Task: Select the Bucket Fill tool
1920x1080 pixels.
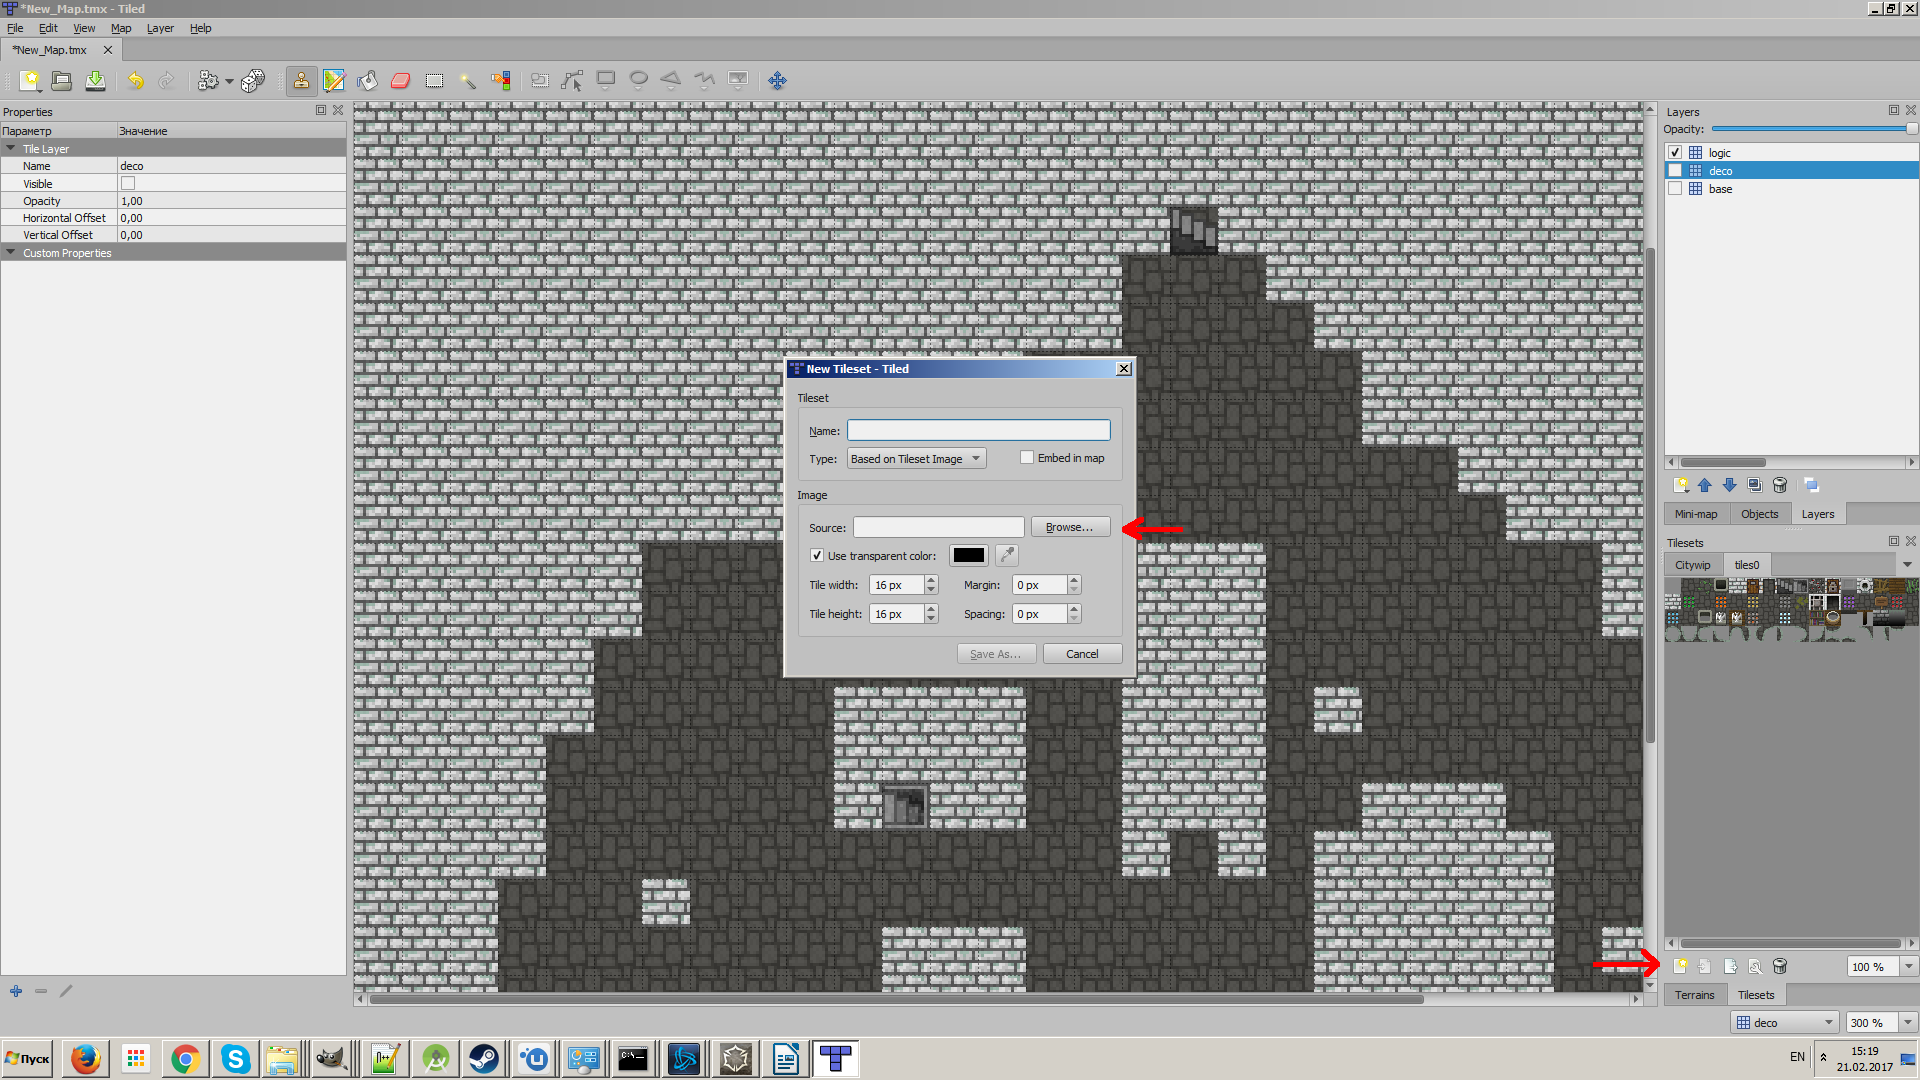Action: [367, 81]
